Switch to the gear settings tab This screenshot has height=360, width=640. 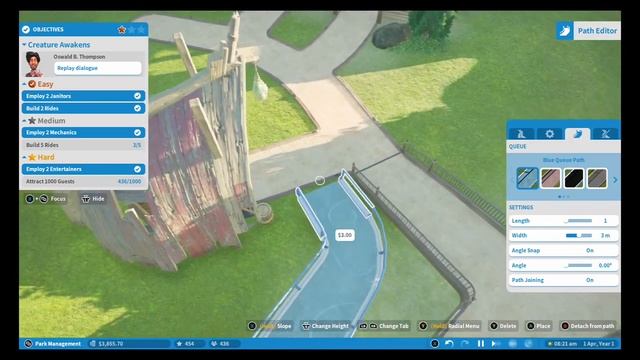pyautogui.click(x=549, y=134)
